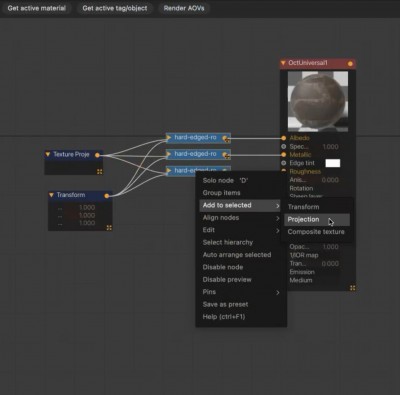
Task: Toggle the Specular pin circle
Action: pos(283,146)
